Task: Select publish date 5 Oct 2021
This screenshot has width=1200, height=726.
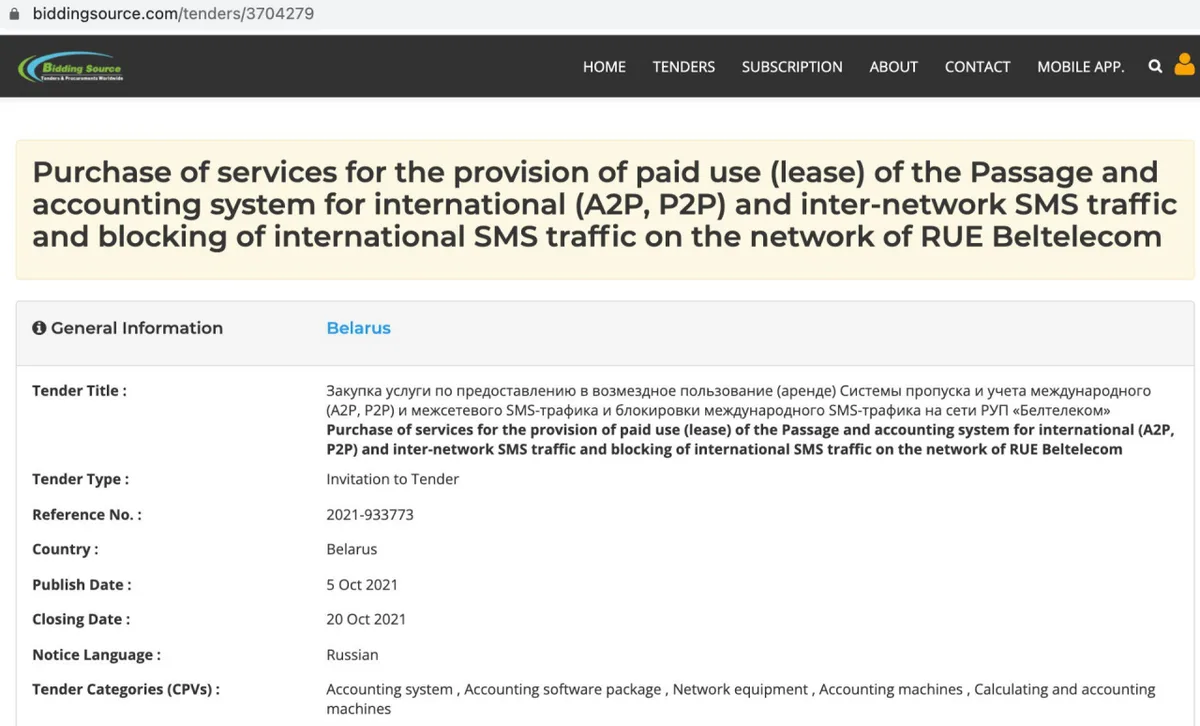Action: coord(362,584)
